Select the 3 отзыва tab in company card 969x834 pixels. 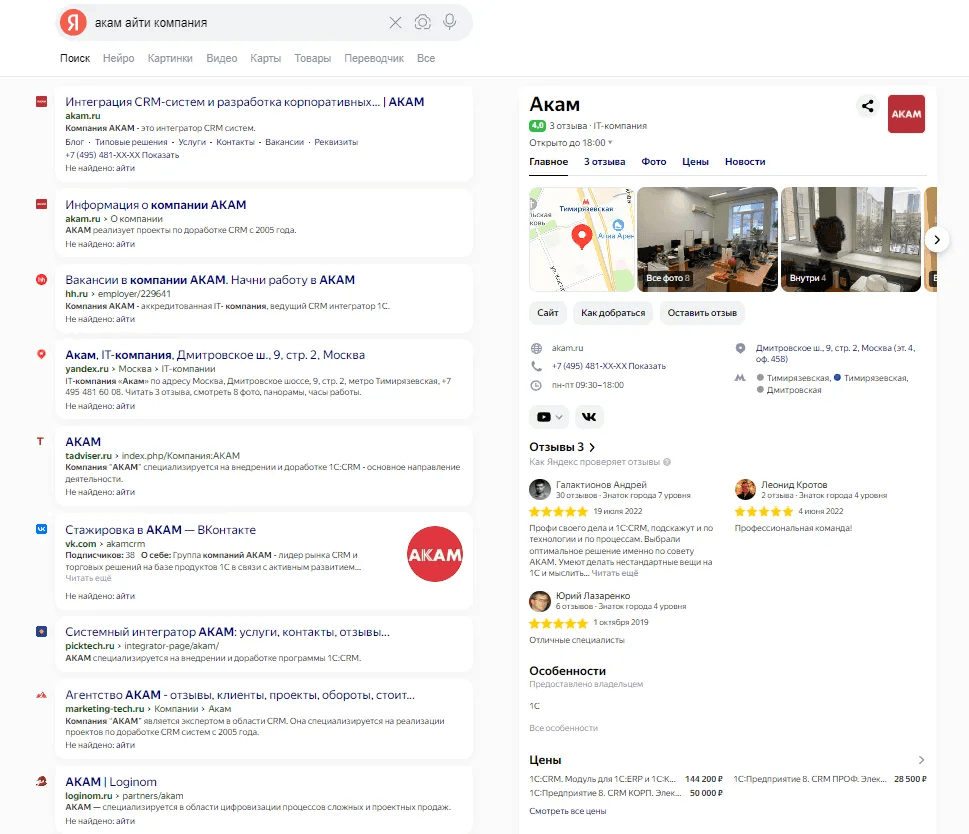pos(604,162)
